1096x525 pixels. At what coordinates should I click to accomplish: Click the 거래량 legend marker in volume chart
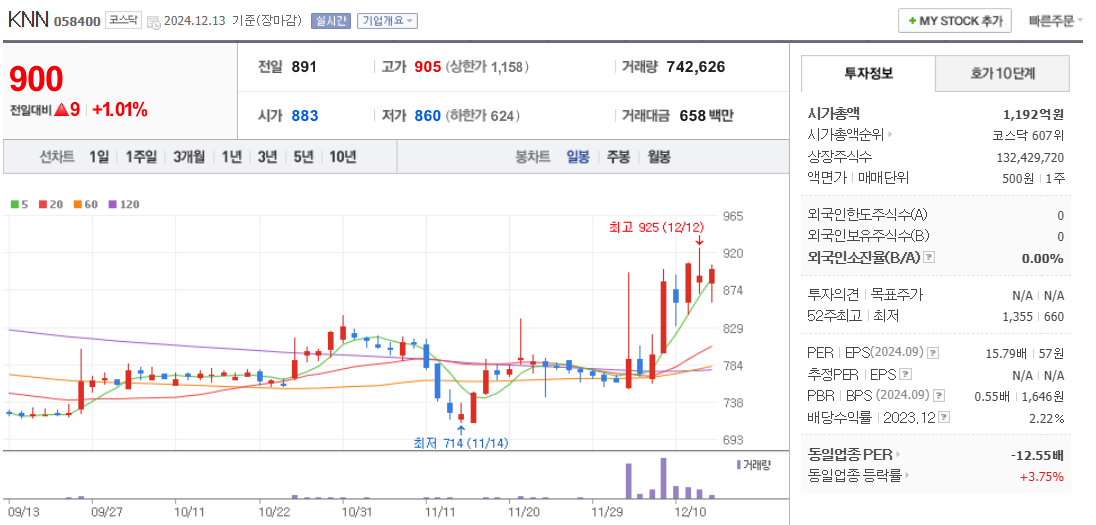tap(738, 464)
